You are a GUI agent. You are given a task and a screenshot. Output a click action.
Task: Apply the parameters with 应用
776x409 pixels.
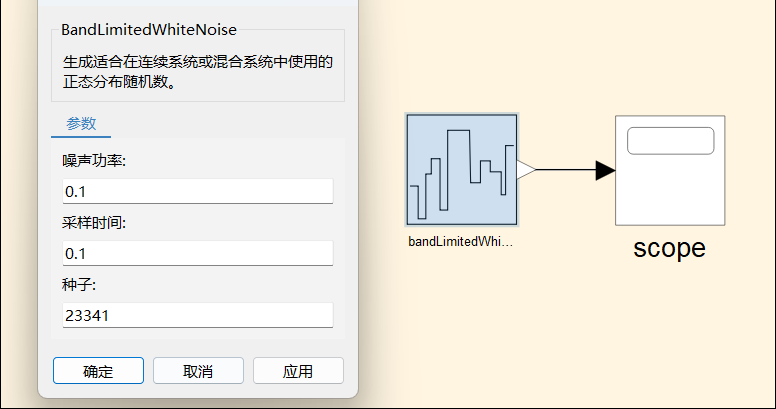[x=298, y=371]
